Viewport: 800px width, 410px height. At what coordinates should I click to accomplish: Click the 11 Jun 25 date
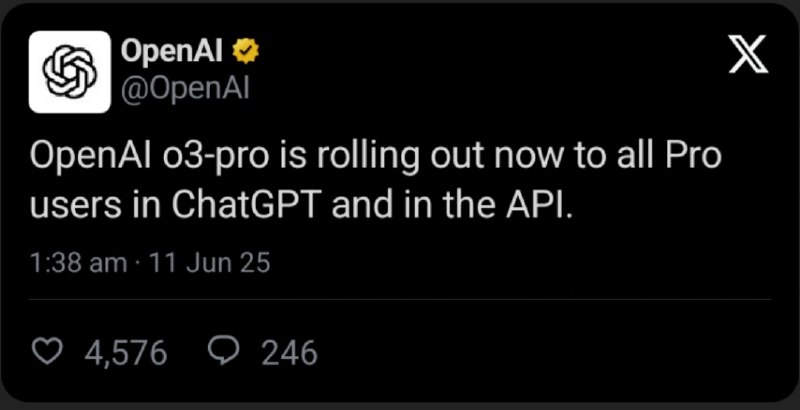coord(209,264)
